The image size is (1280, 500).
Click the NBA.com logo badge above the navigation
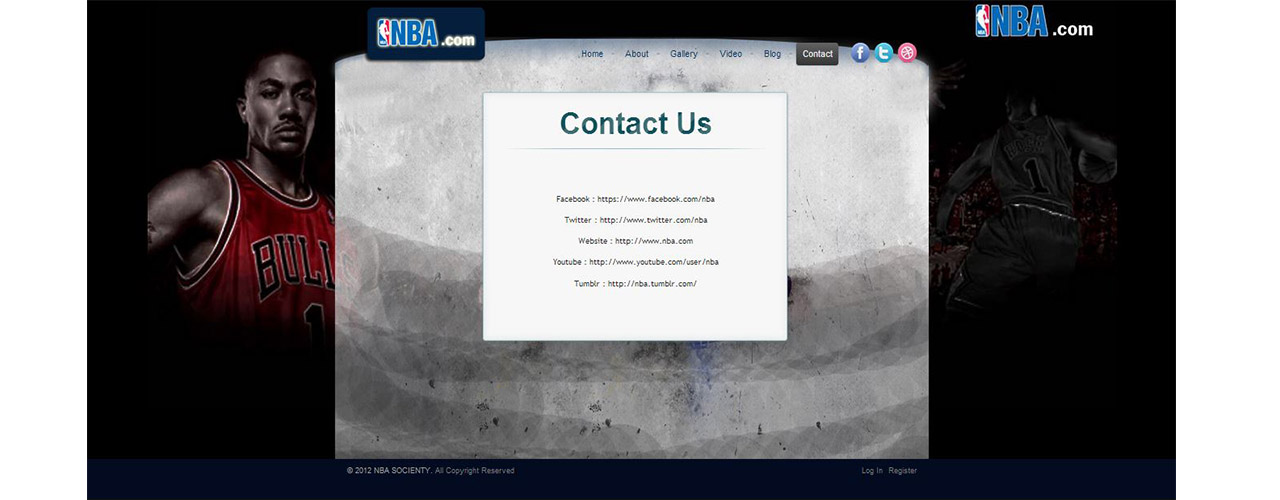tap(426, 34)
